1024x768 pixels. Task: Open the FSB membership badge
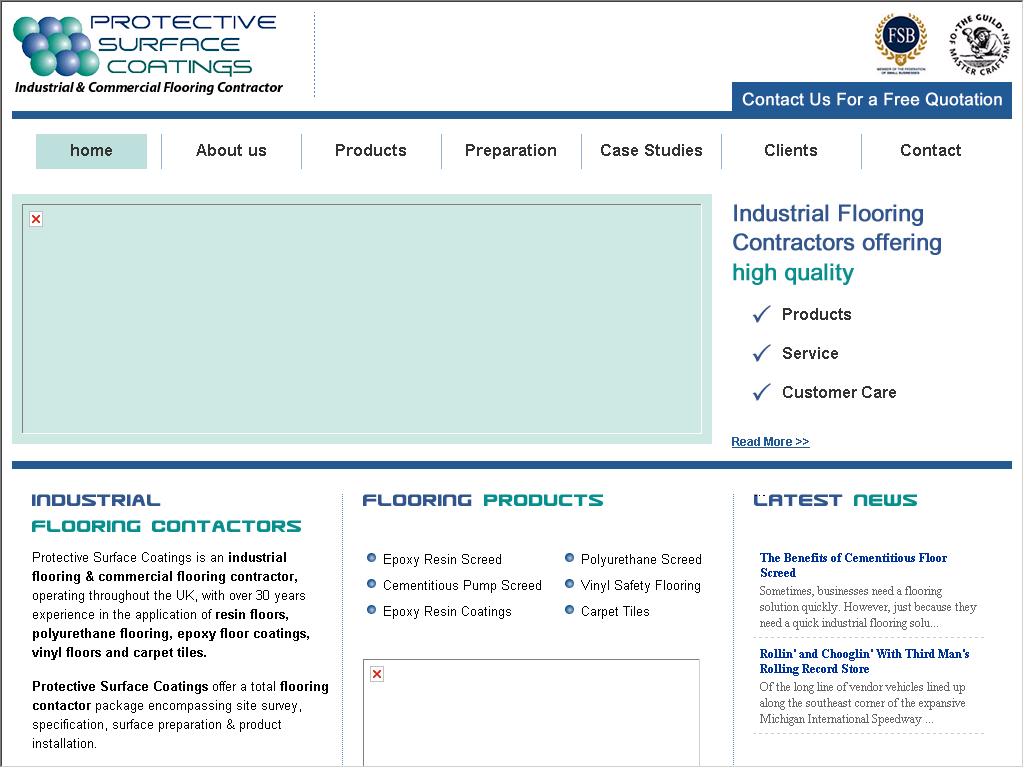pyautogui.click(x=901, y=44)
